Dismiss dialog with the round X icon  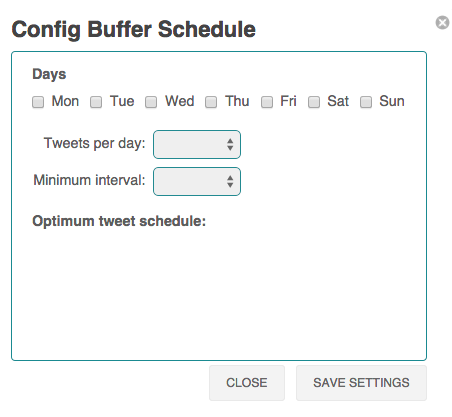tap(442, 23)
